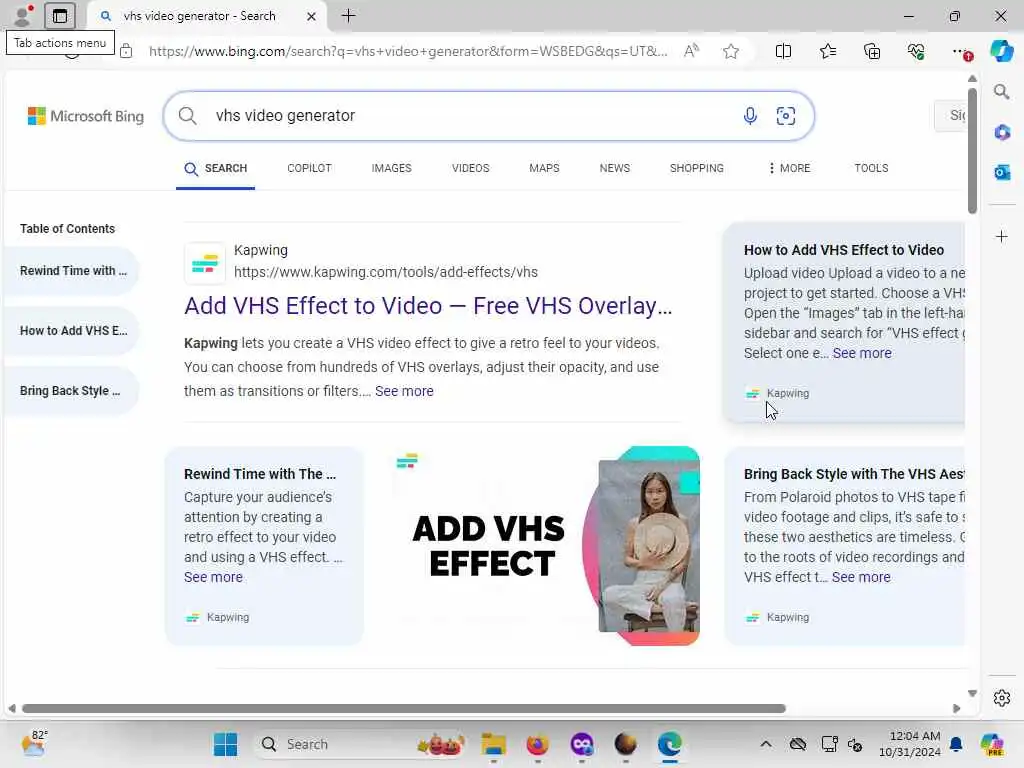Expand 'See more' in Bring Back Style card
1024x768 pixels.
861,577
